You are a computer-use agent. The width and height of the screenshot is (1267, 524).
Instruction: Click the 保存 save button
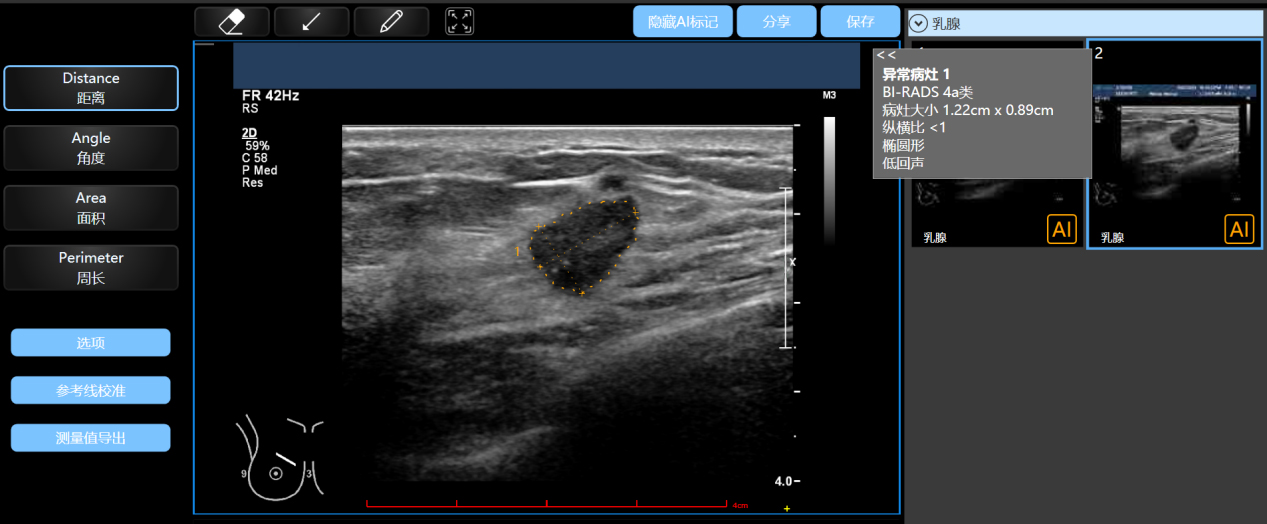point(860,21)
